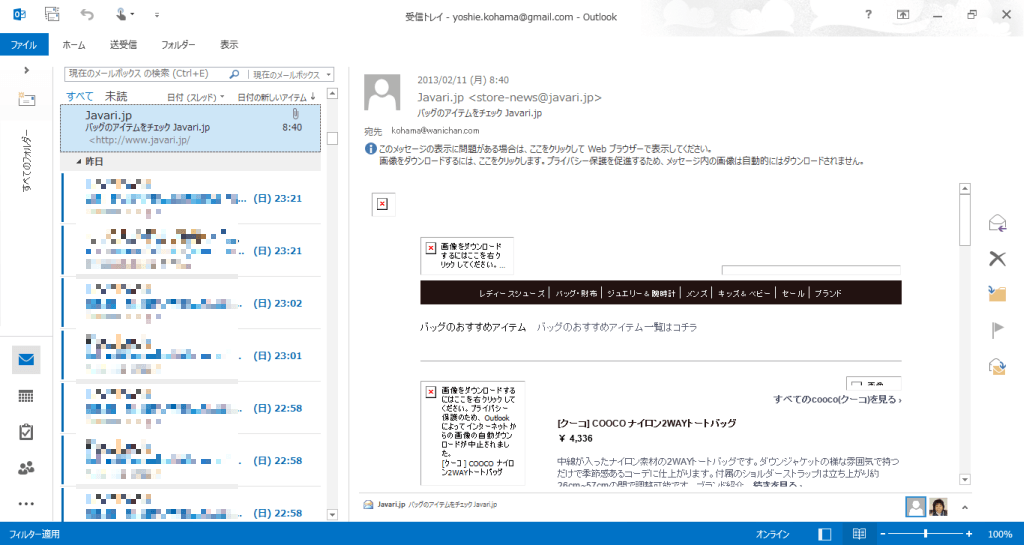
Task: Click sender contact photo placeholder in header
Action: click(382, 92)
